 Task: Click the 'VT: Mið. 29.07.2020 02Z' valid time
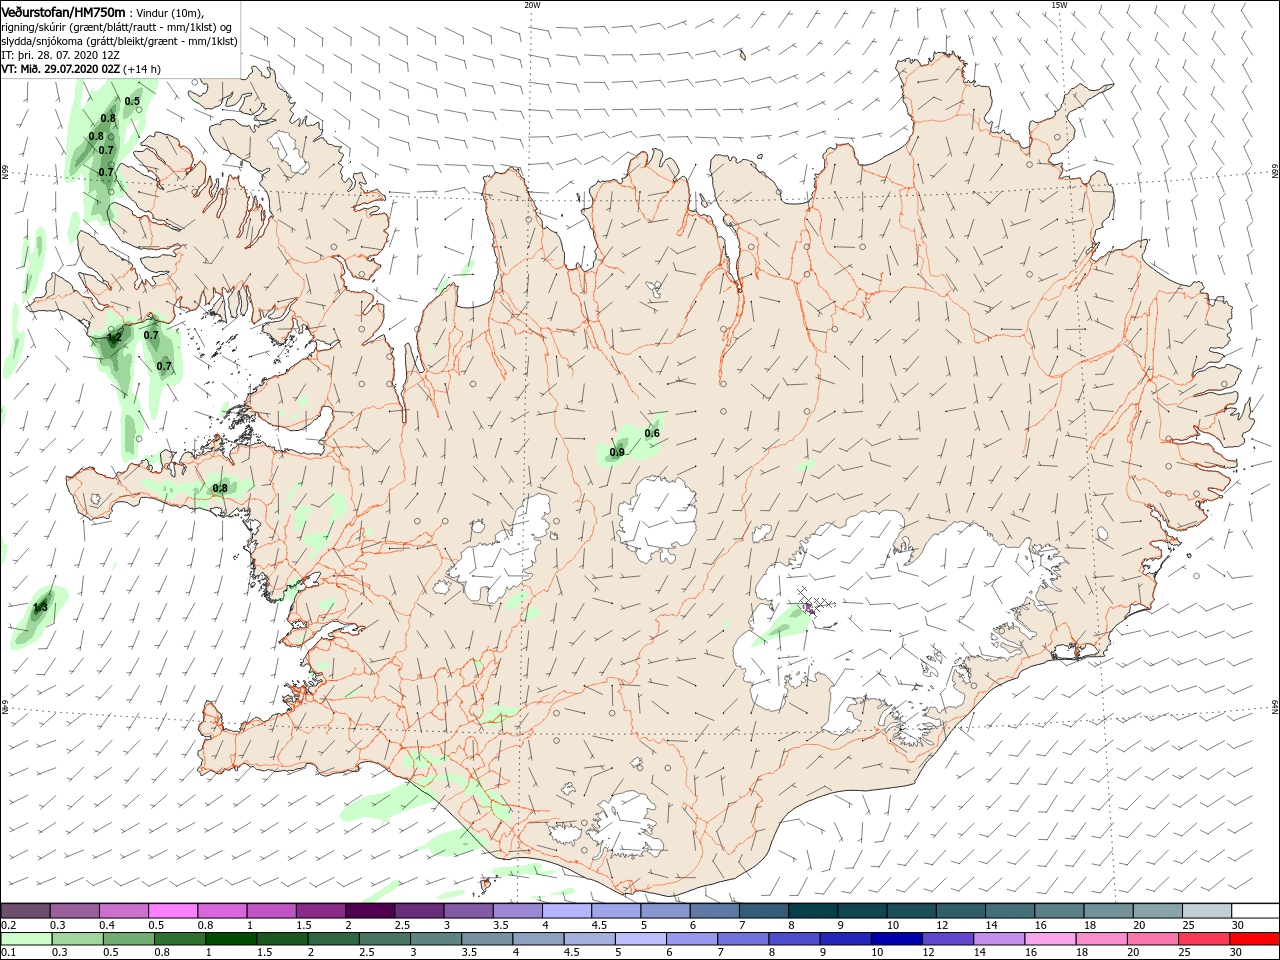[x=60, y=69]
